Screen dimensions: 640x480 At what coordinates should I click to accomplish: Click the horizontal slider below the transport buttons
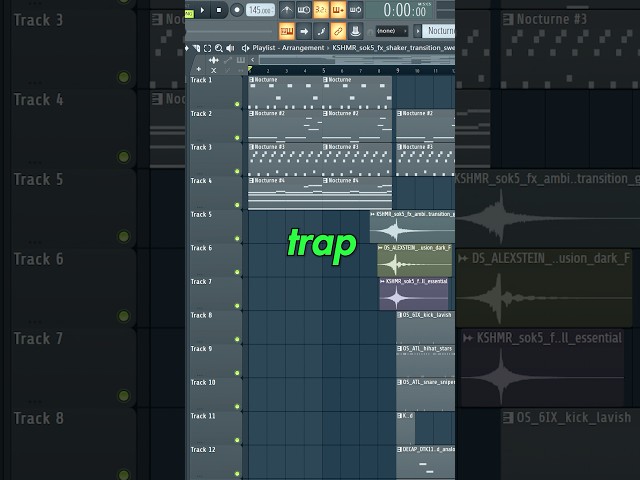pyautogui.click(x=229, y=31)
